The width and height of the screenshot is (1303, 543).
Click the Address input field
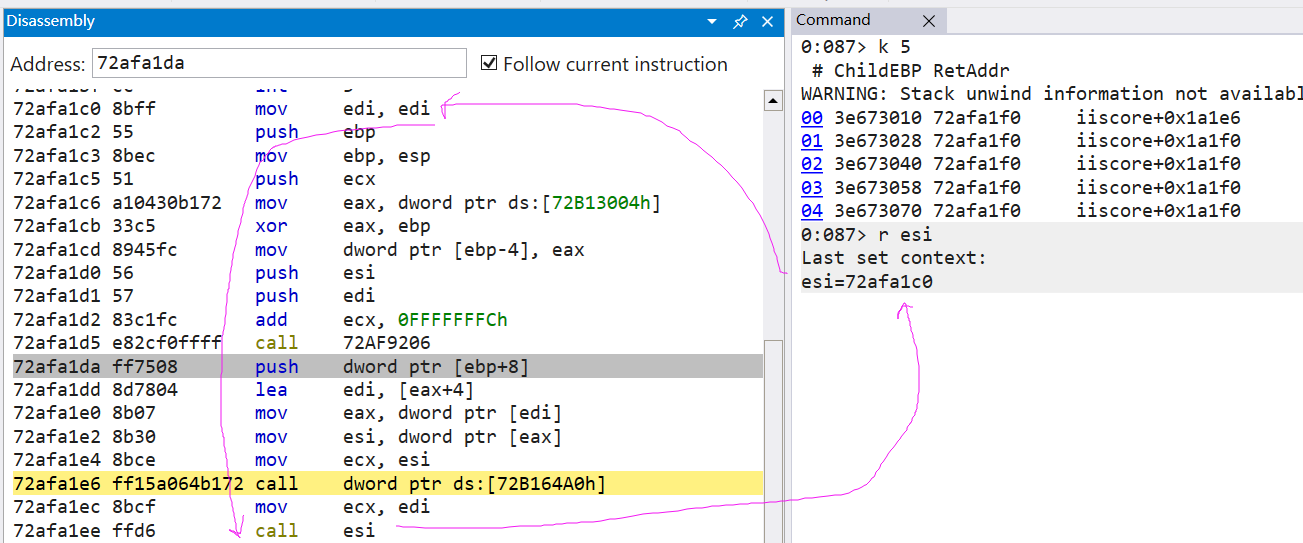pos(279,64)
